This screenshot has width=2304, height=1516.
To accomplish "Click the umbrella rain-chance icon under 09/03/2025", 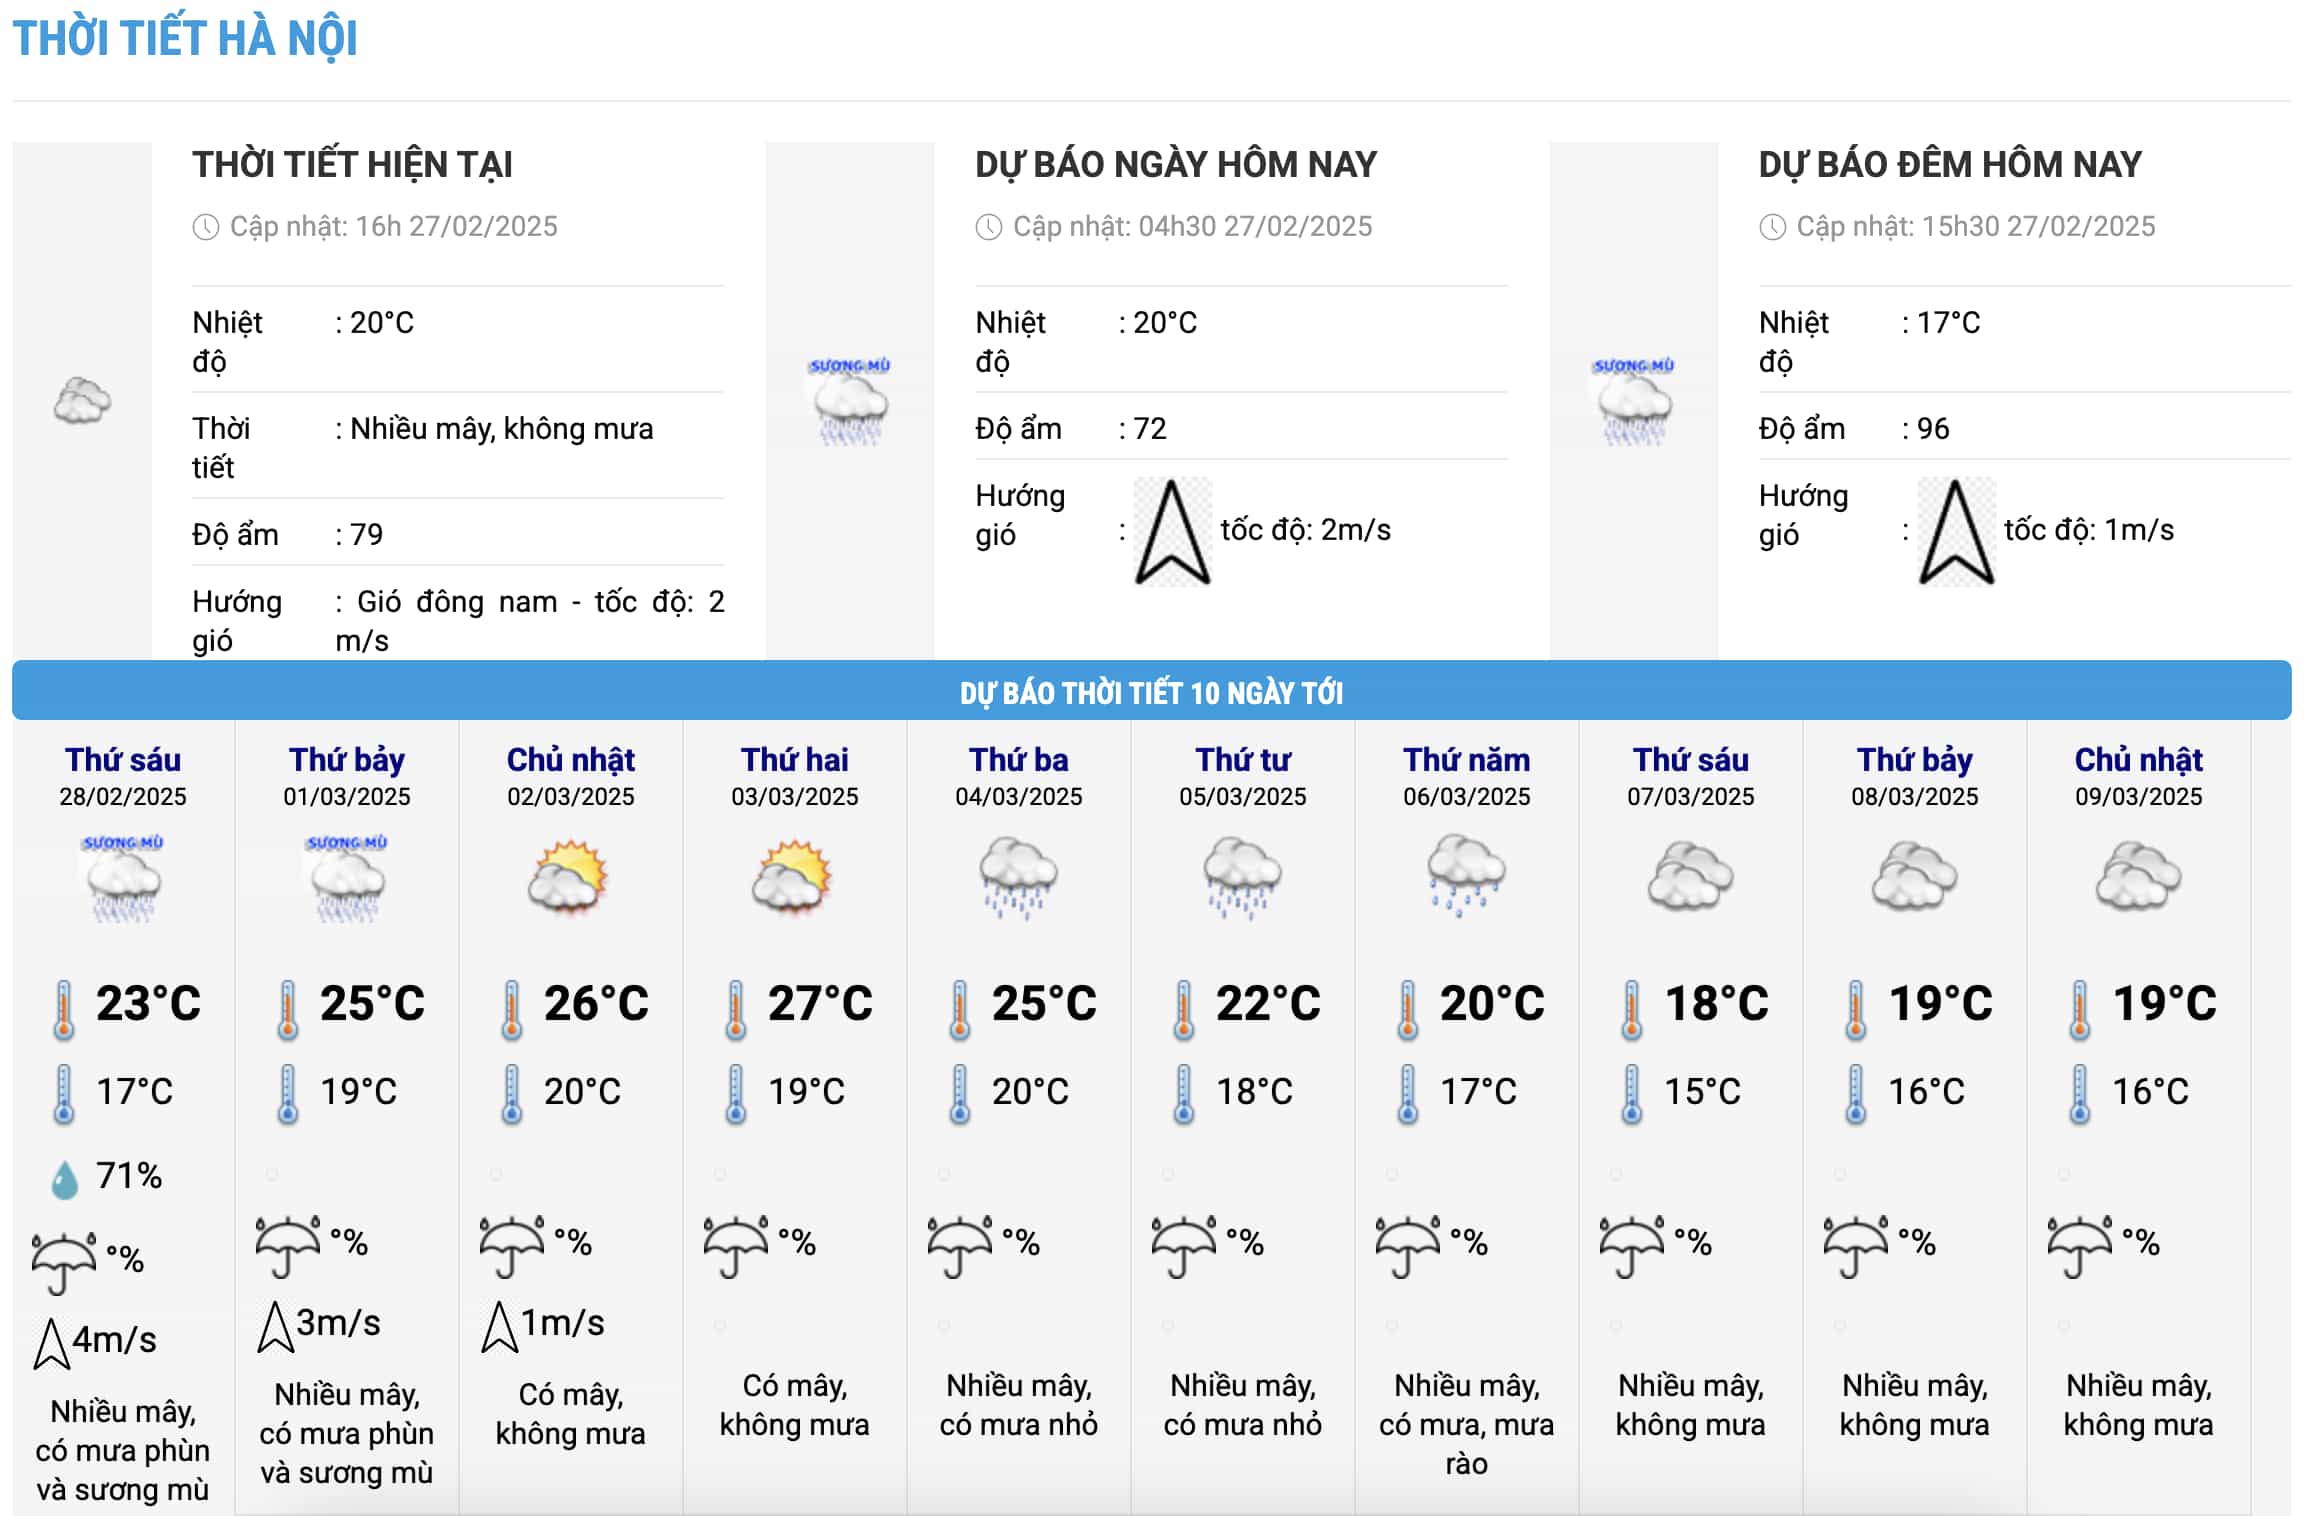I will tap(2080, 1247).
